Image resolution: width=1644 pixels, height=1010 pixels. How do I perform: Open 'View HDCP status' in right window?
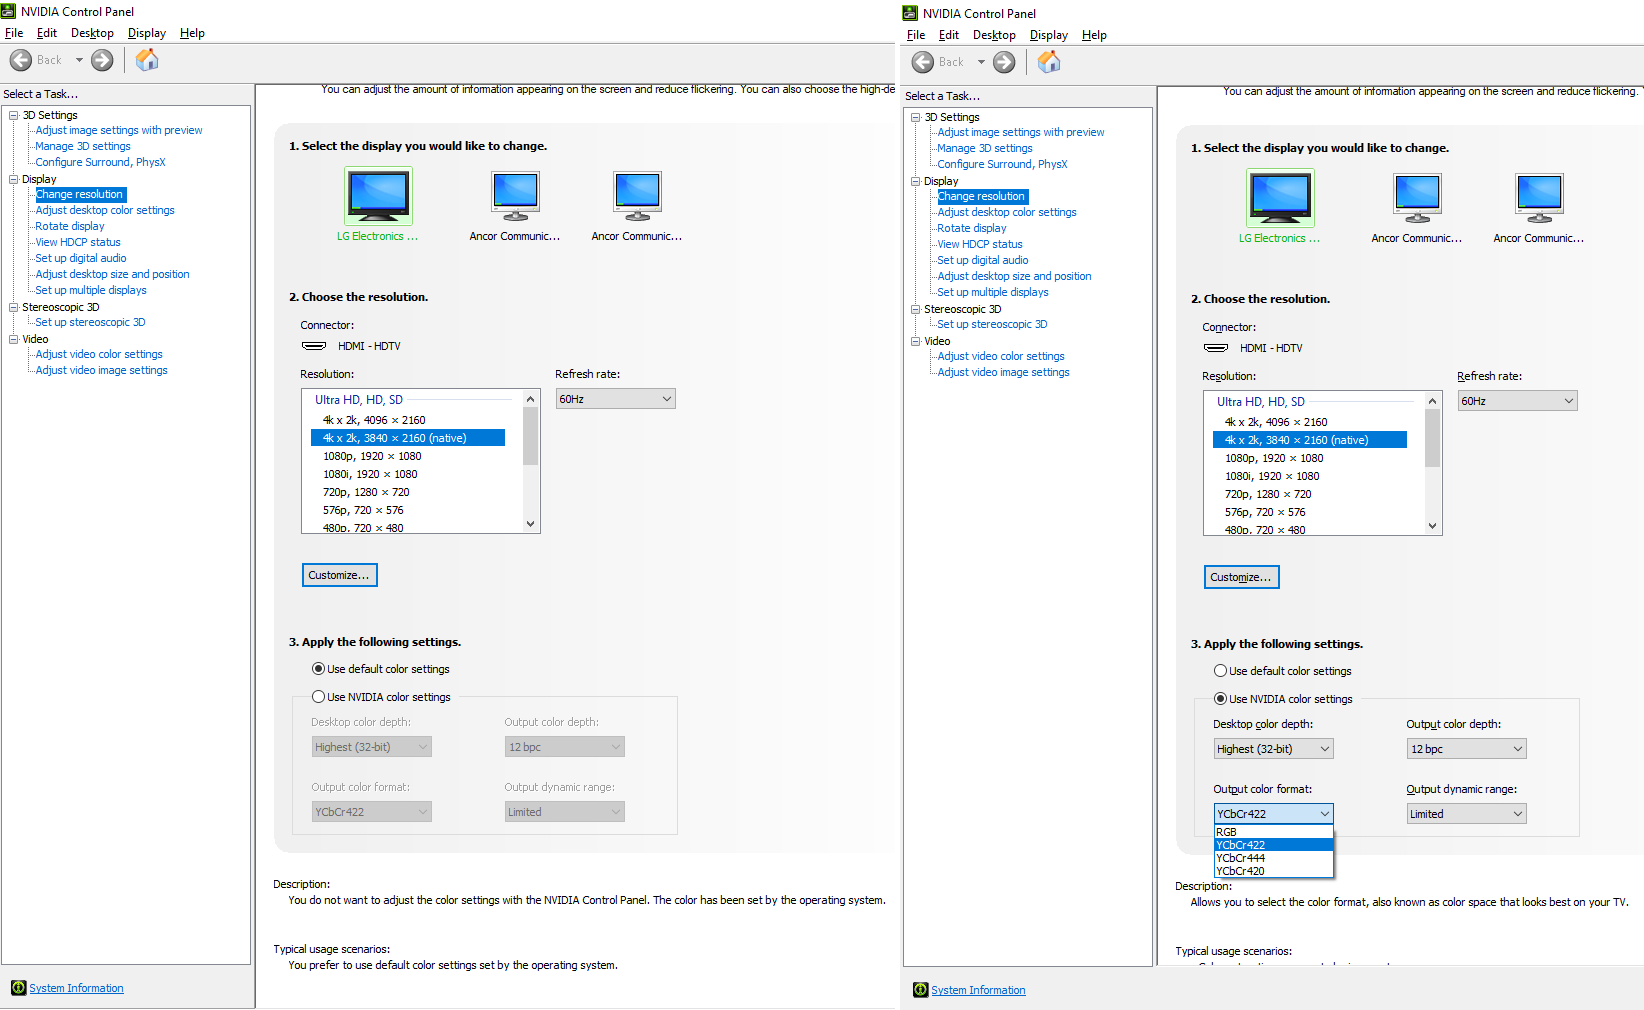[x=980, y=244]
